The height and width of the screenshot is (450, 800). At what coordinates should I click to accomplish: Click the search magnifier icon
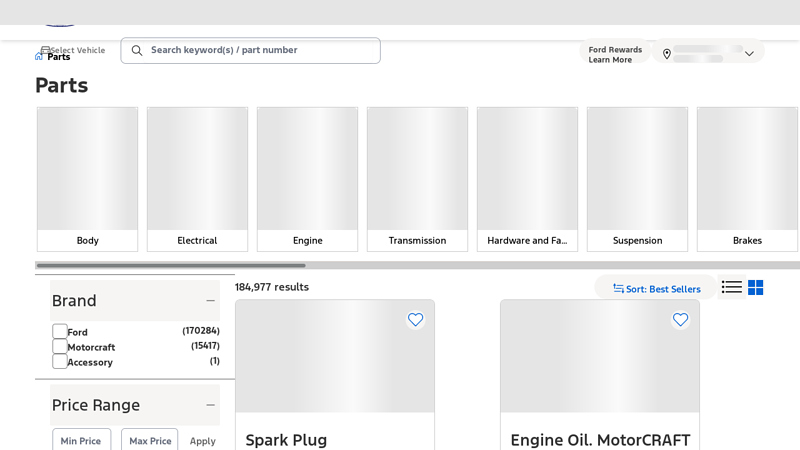pos(137,50)
